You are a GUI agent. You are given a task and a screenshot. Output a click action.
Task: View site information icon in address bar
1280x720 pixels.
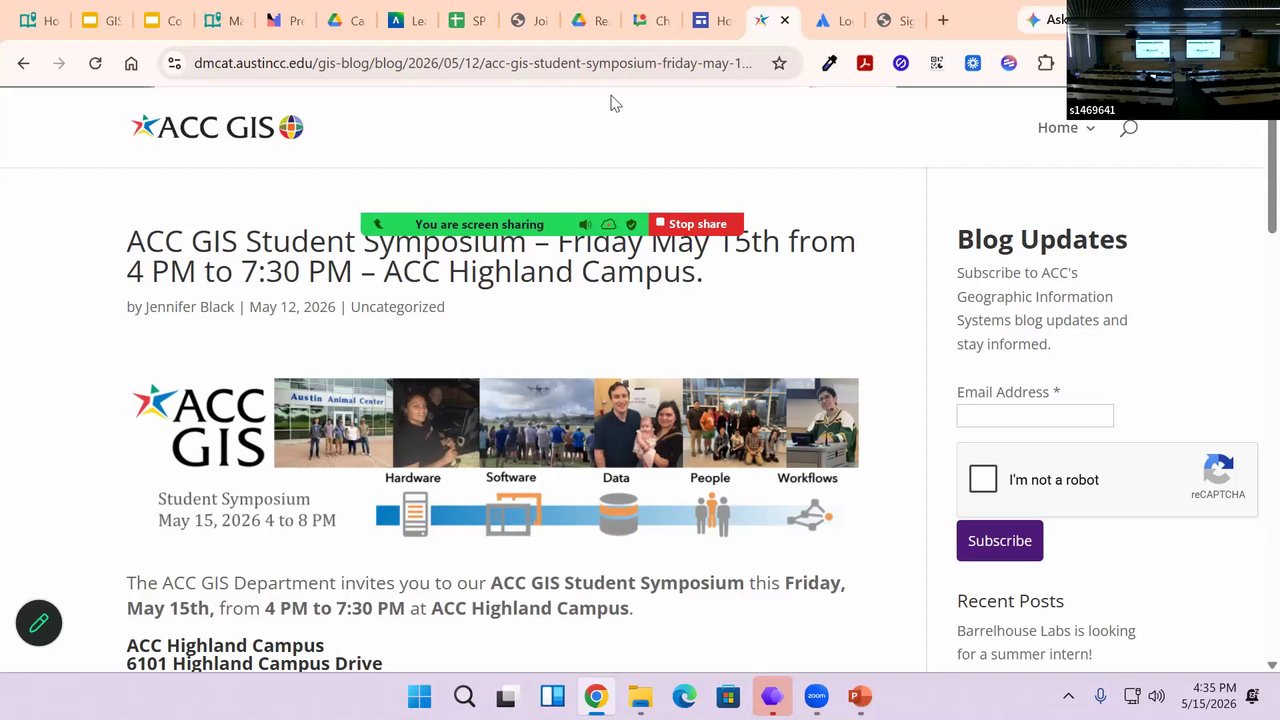(x=174, y=63)
